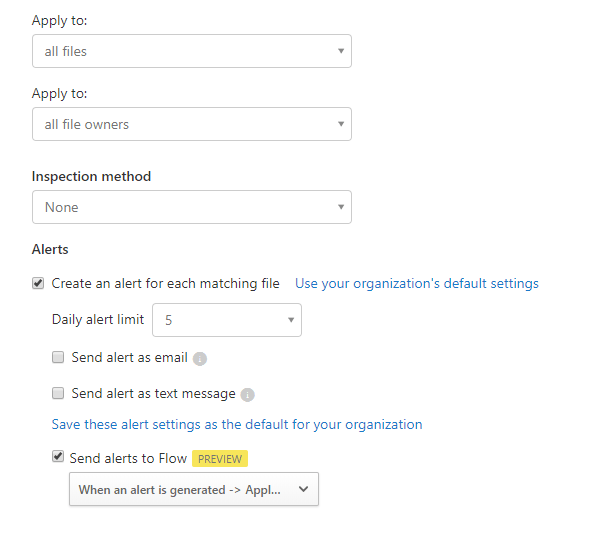Open the 'all files' dropdown
The width and height of the screenshot is (603, 534).
pos(191,51)
